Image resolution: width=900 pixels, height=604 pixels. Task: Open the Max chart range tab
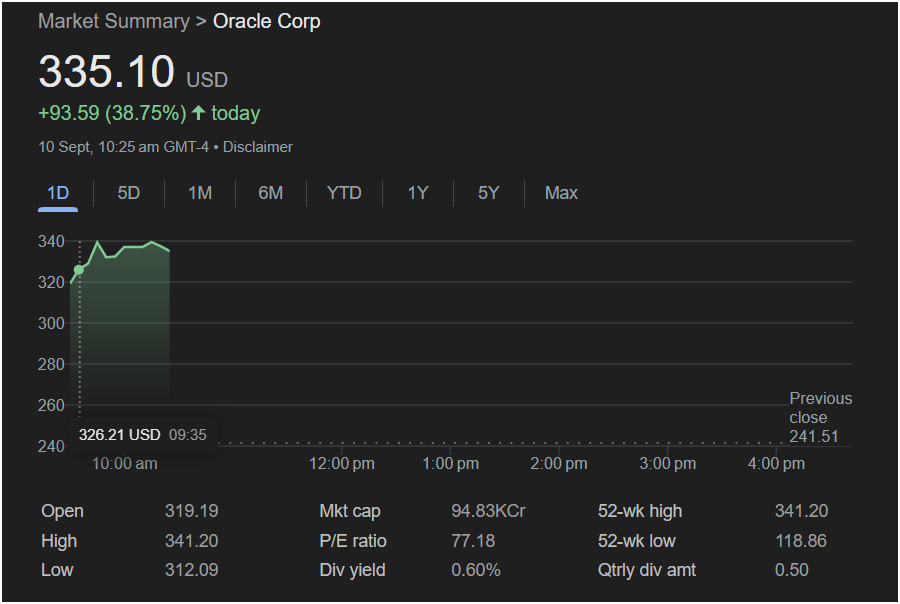(x=561, y=193)
